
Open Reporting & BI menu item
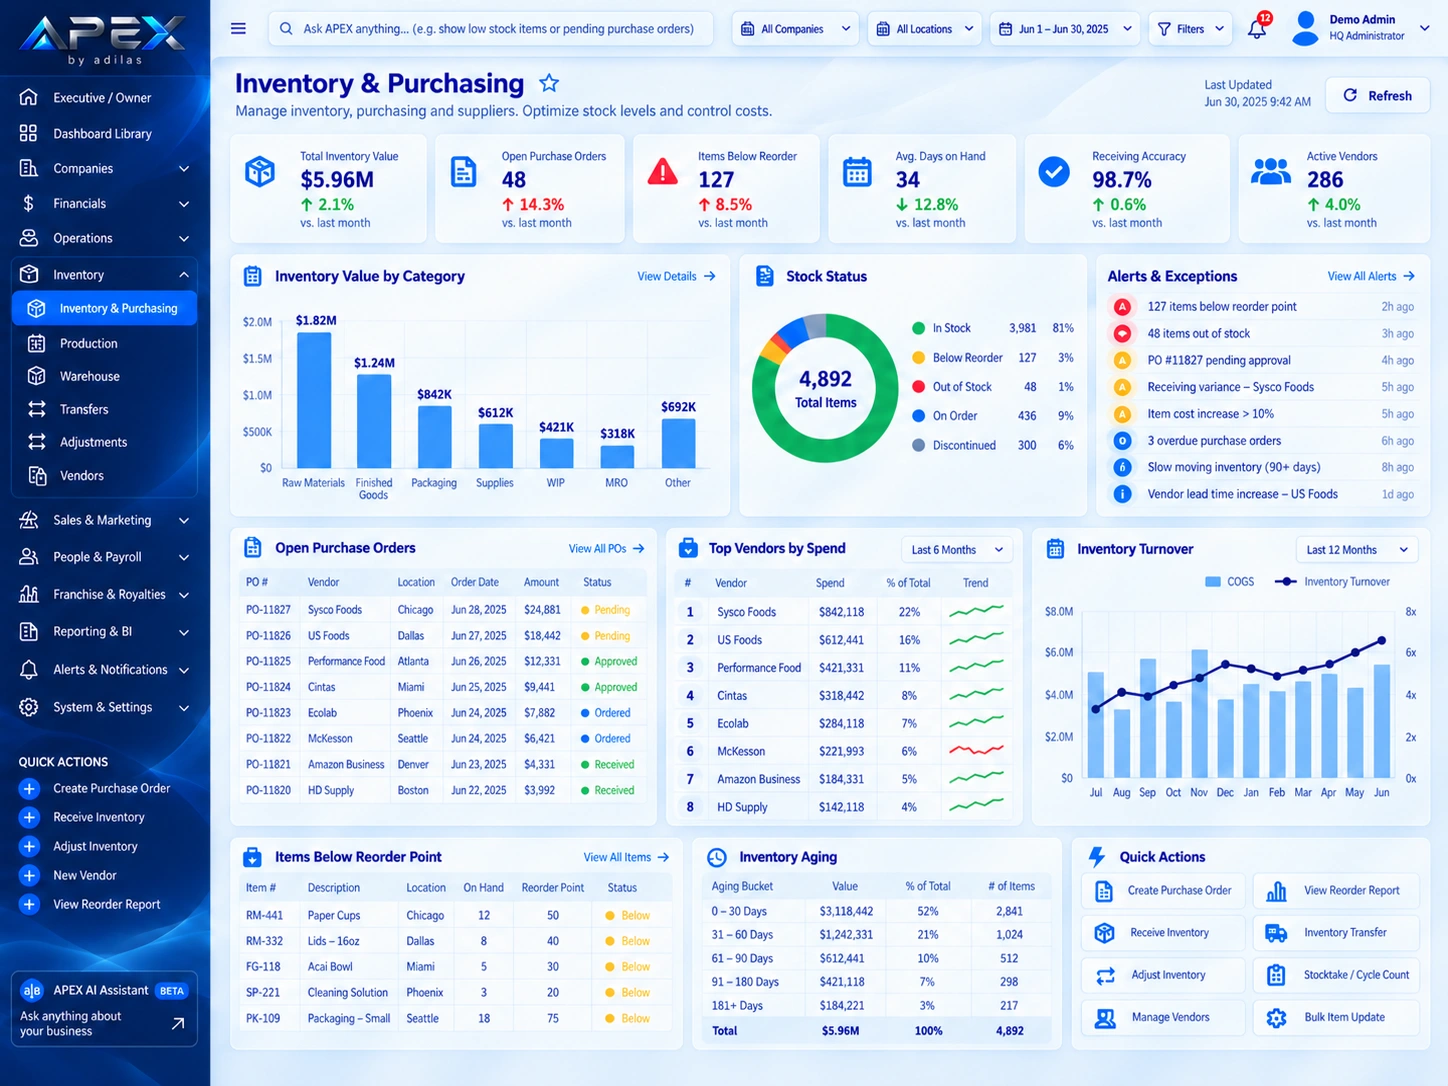pos(104,632)
